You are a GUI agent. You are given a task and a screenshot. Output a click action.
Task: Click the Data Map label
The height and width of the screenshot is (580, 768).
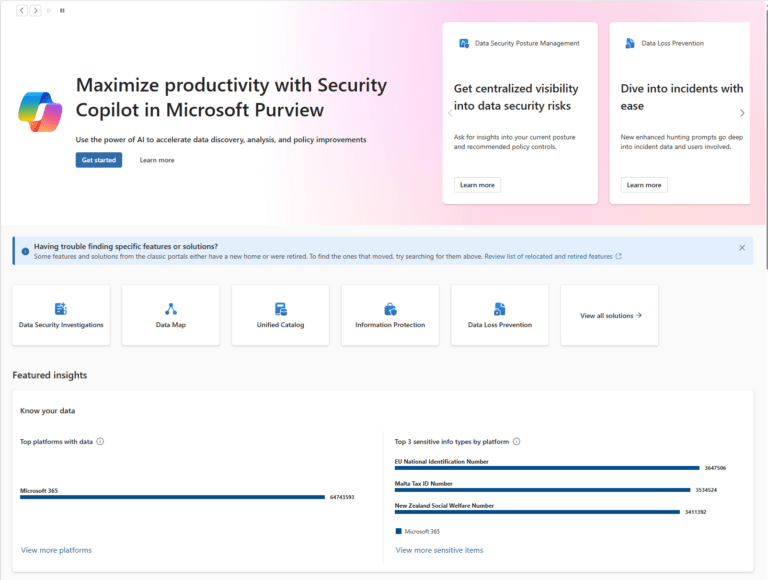click(170, 325)
